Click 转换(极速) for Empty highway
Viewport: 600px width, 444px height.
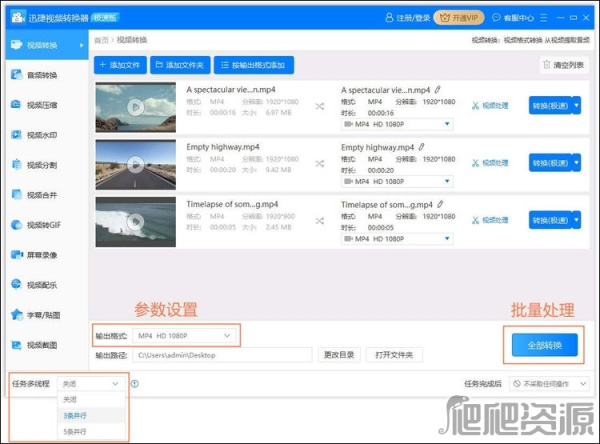550,163
